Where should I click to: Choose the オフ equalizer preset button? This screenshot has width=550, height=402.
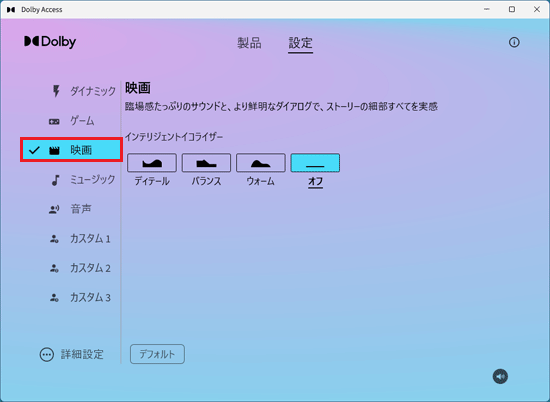tap(315, 162)
